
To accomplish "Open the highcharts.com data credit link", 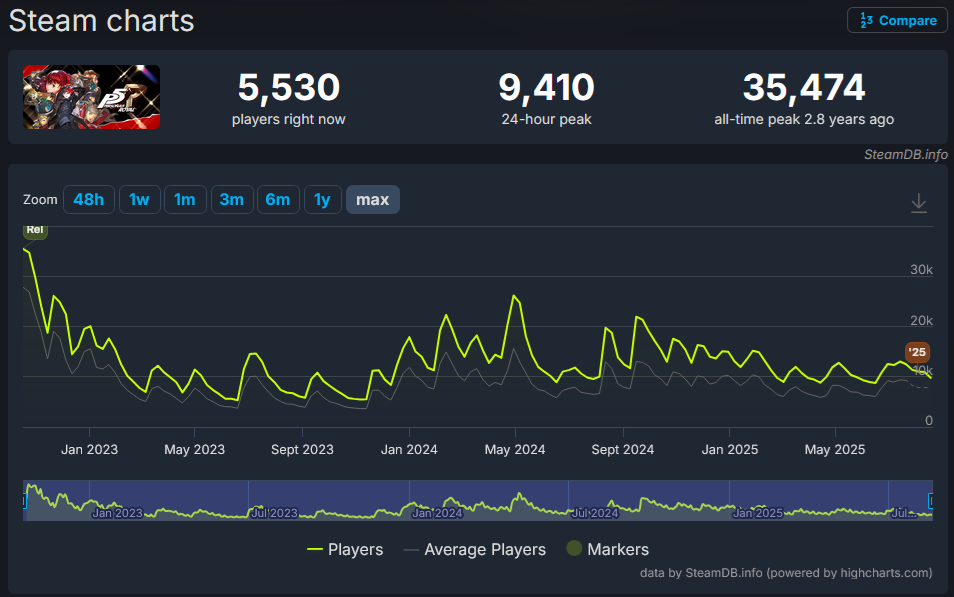I will [786, 573].
